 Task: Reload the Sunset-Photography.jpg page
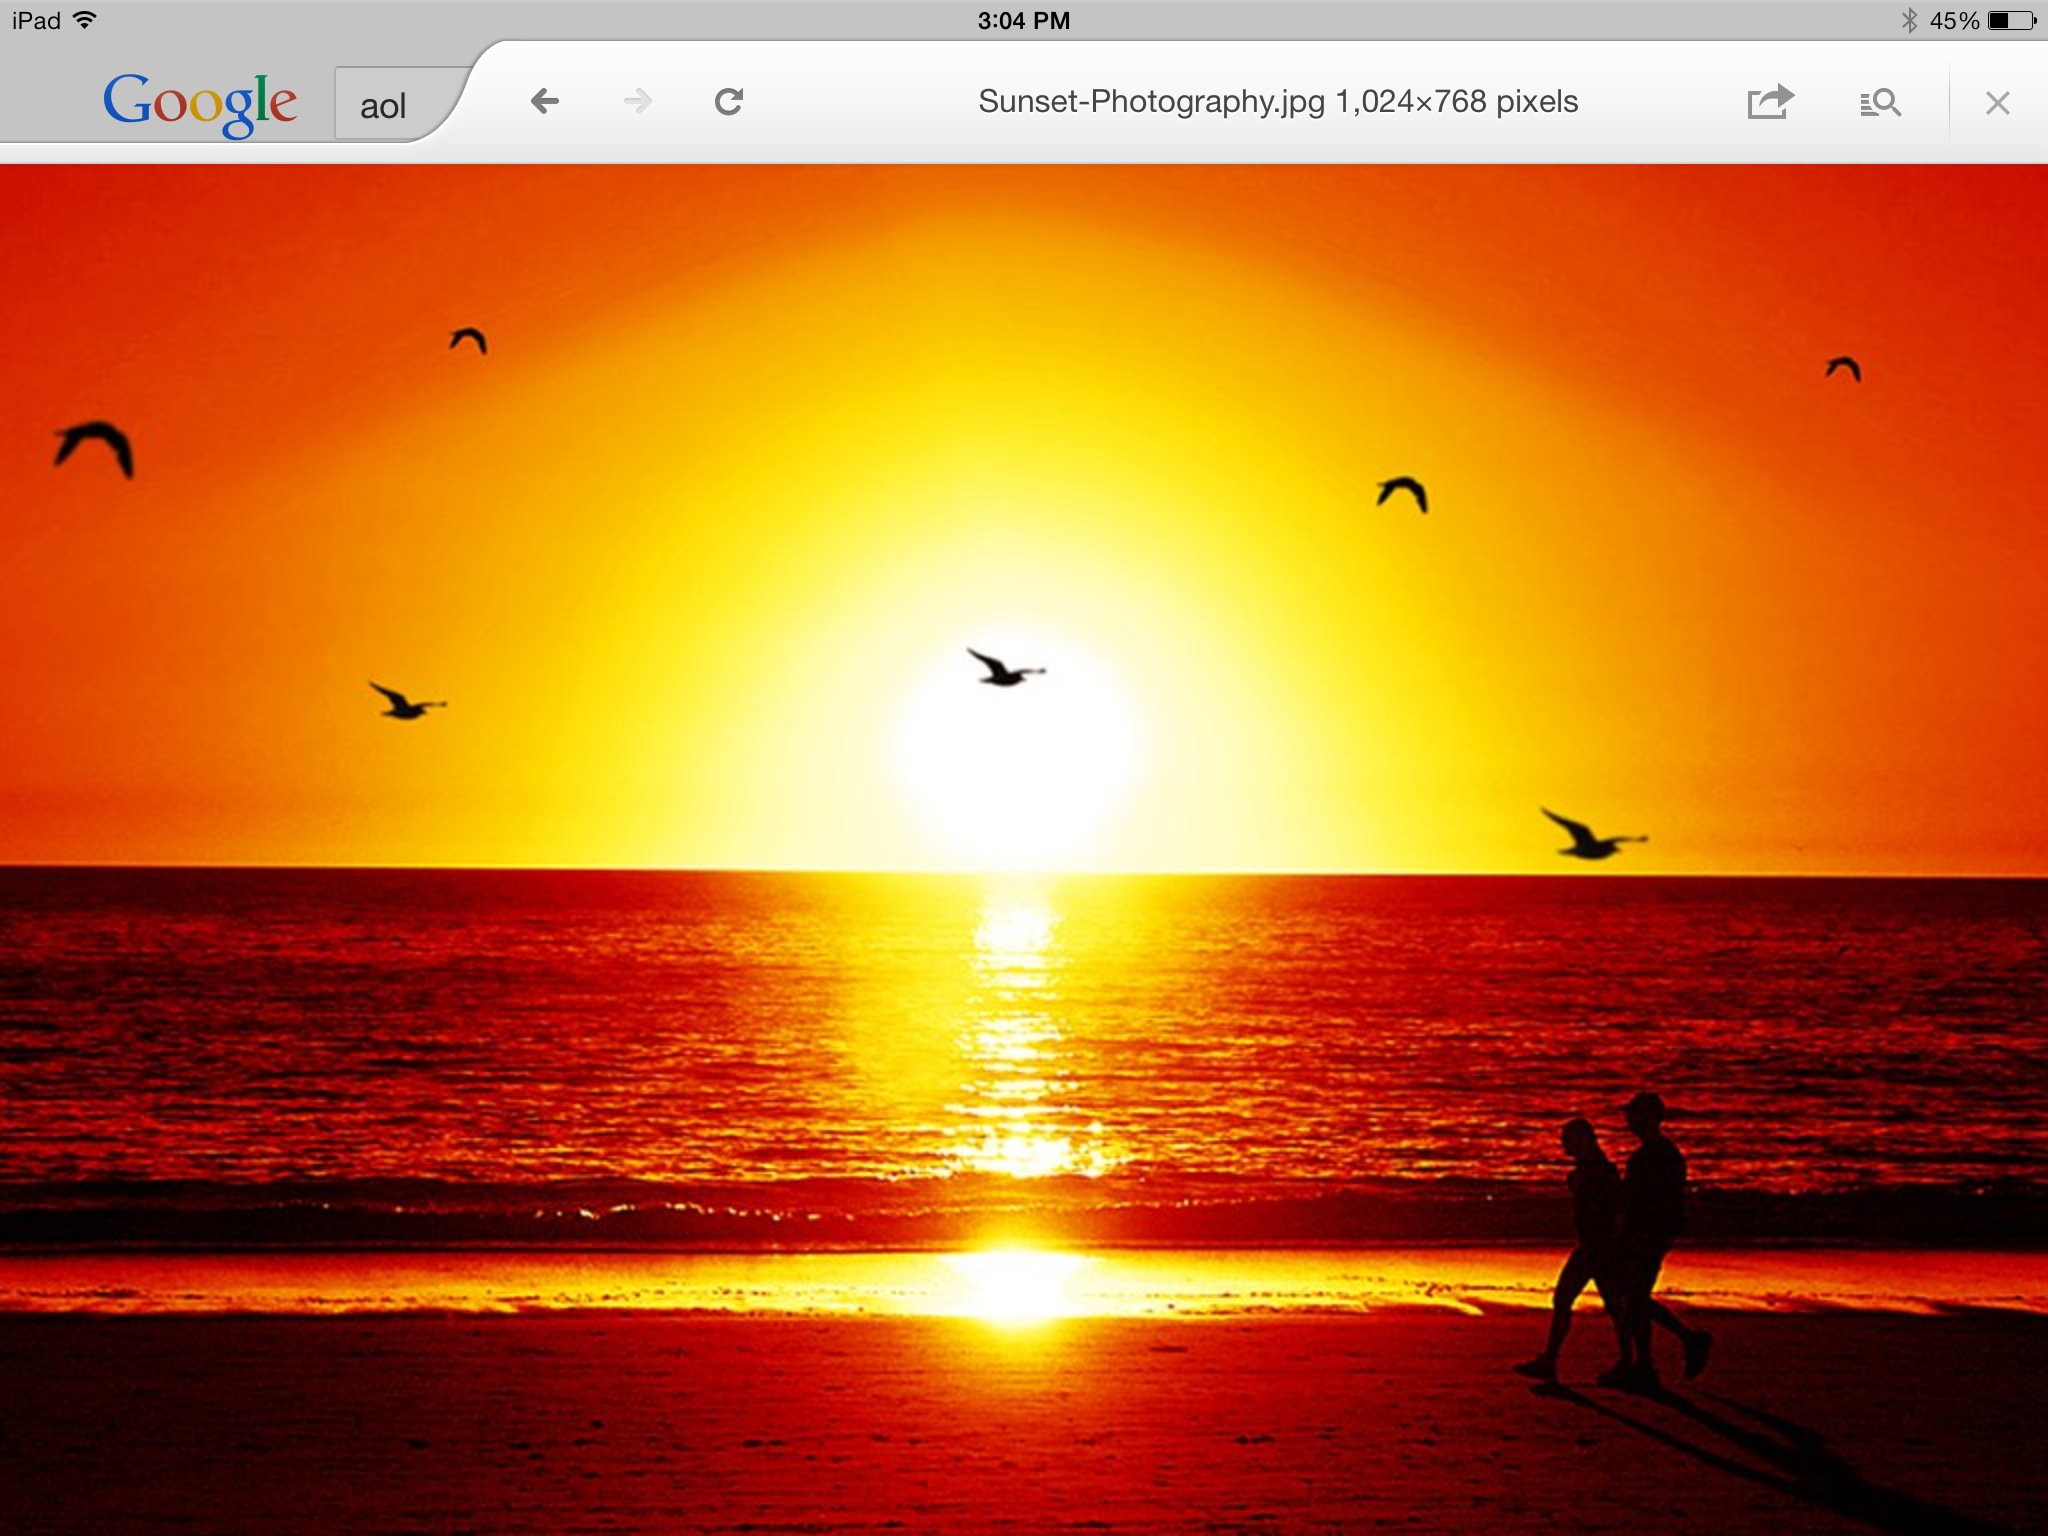pyautogui.click(x=729, y=101)
